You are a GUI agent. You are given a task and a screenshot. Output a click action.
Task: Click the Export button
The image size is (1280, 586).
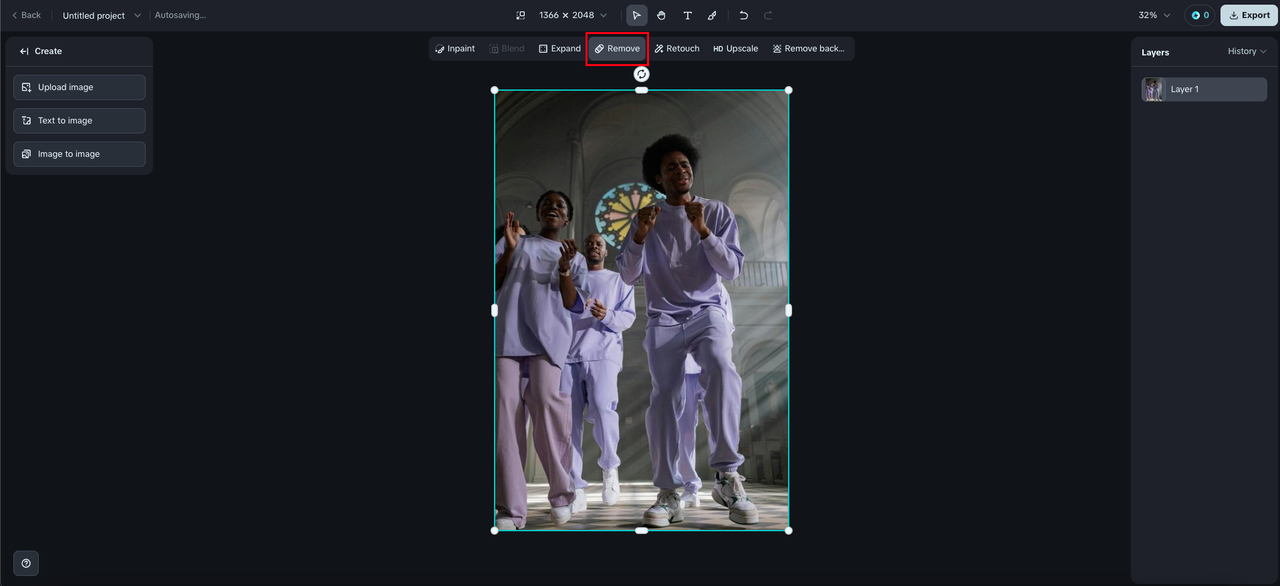(x=1249, y=15)
